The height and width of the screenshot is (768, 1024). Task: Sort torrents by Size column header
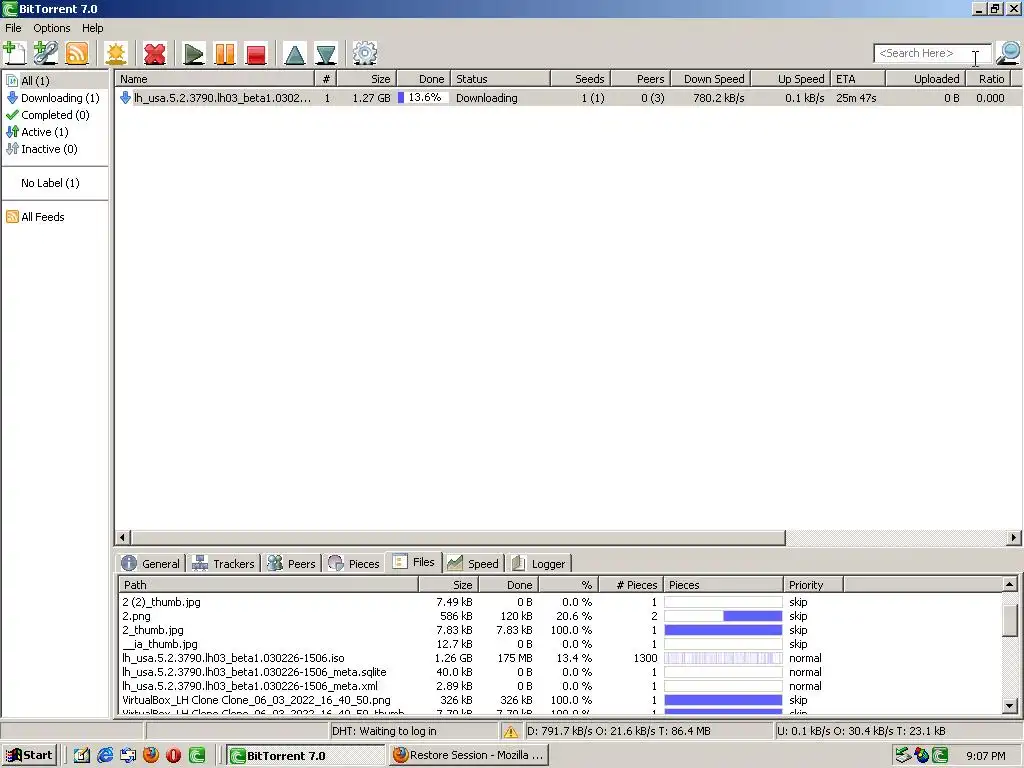(366, 79)
